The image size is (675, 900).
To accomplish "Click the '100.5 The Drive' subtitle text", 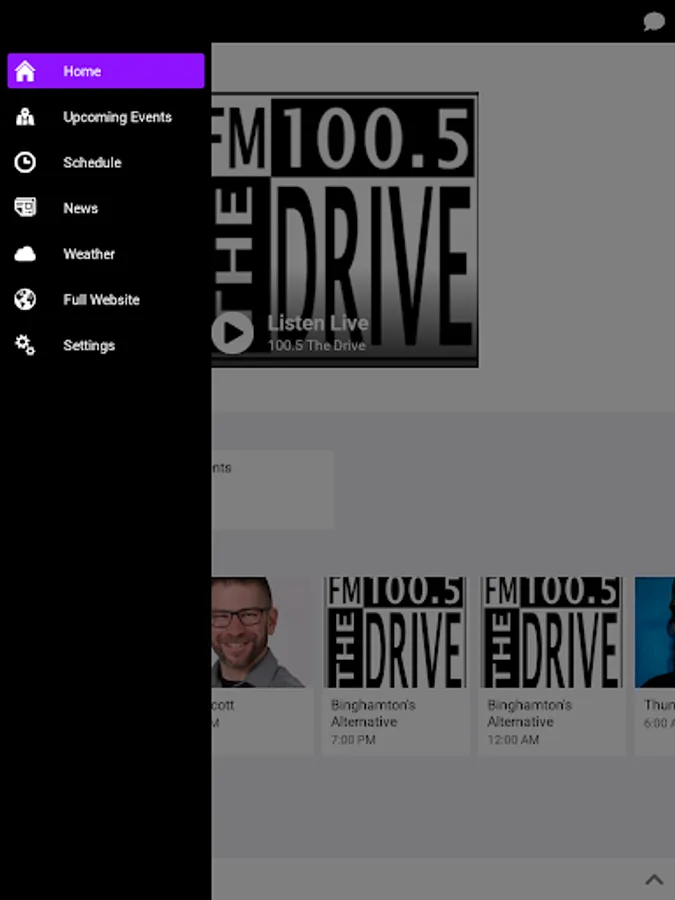I will click(317, 346).
